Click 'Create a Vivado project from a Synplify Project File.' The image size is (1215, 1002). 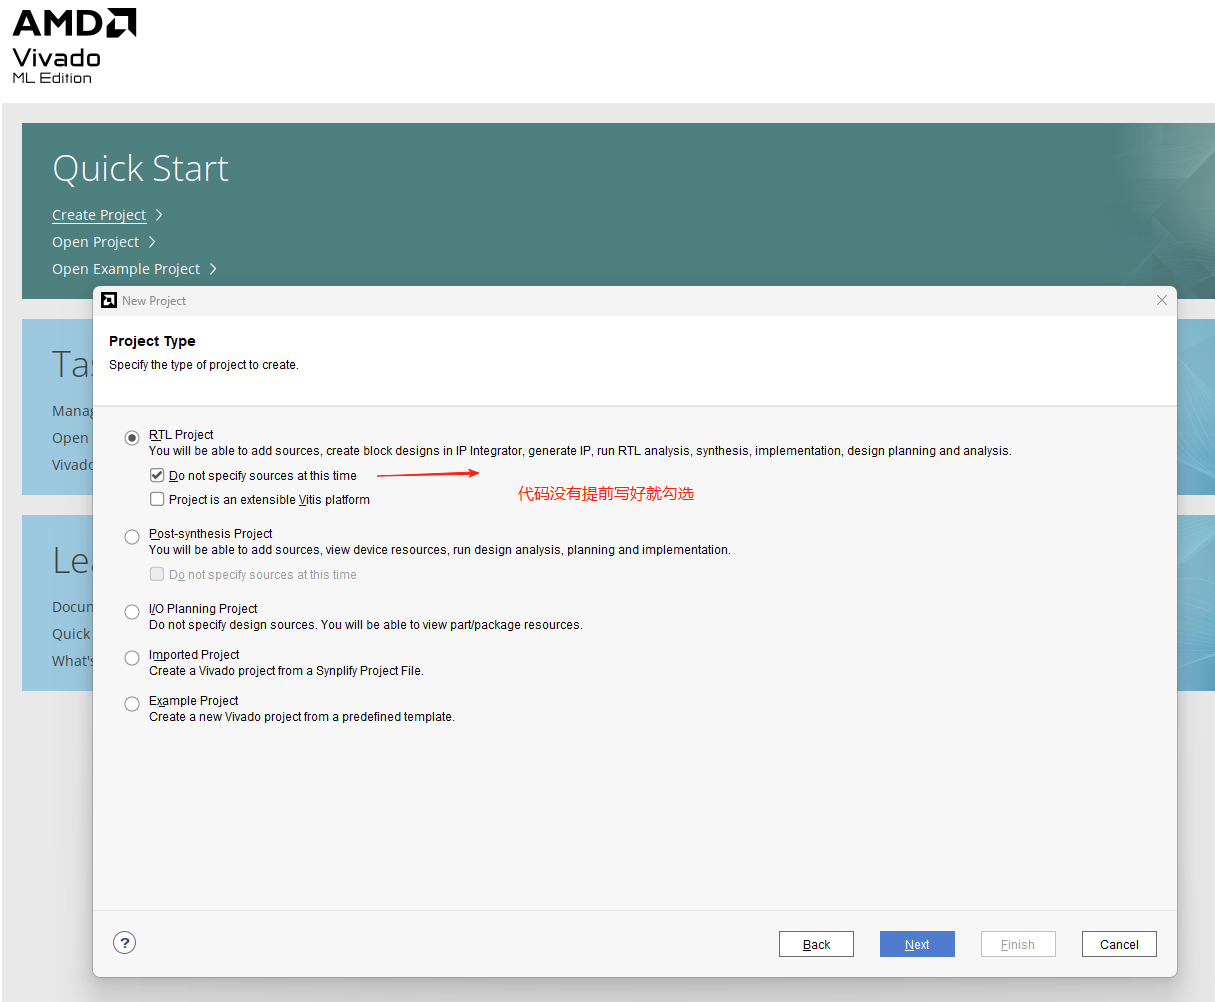click(x=286, y=671)
